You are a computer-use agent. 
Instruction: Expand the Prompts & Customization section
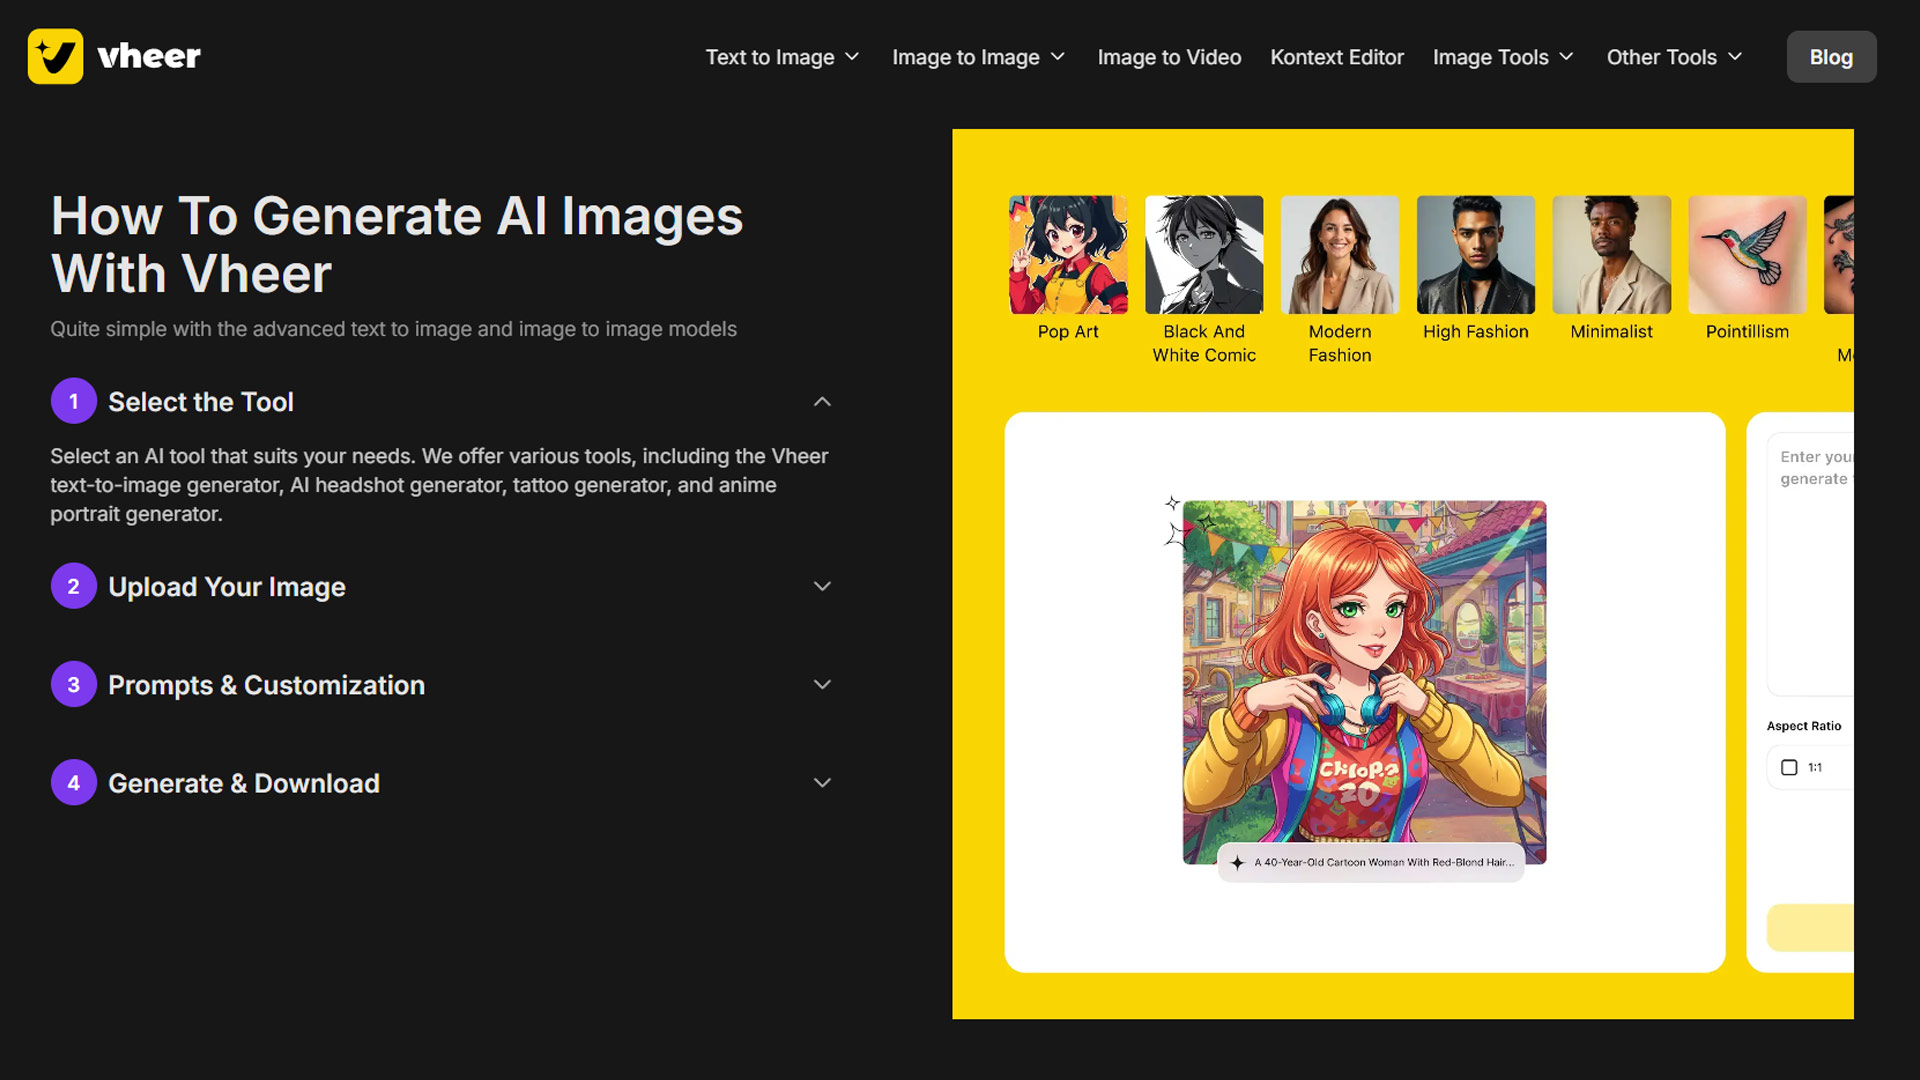click(822, 684)
